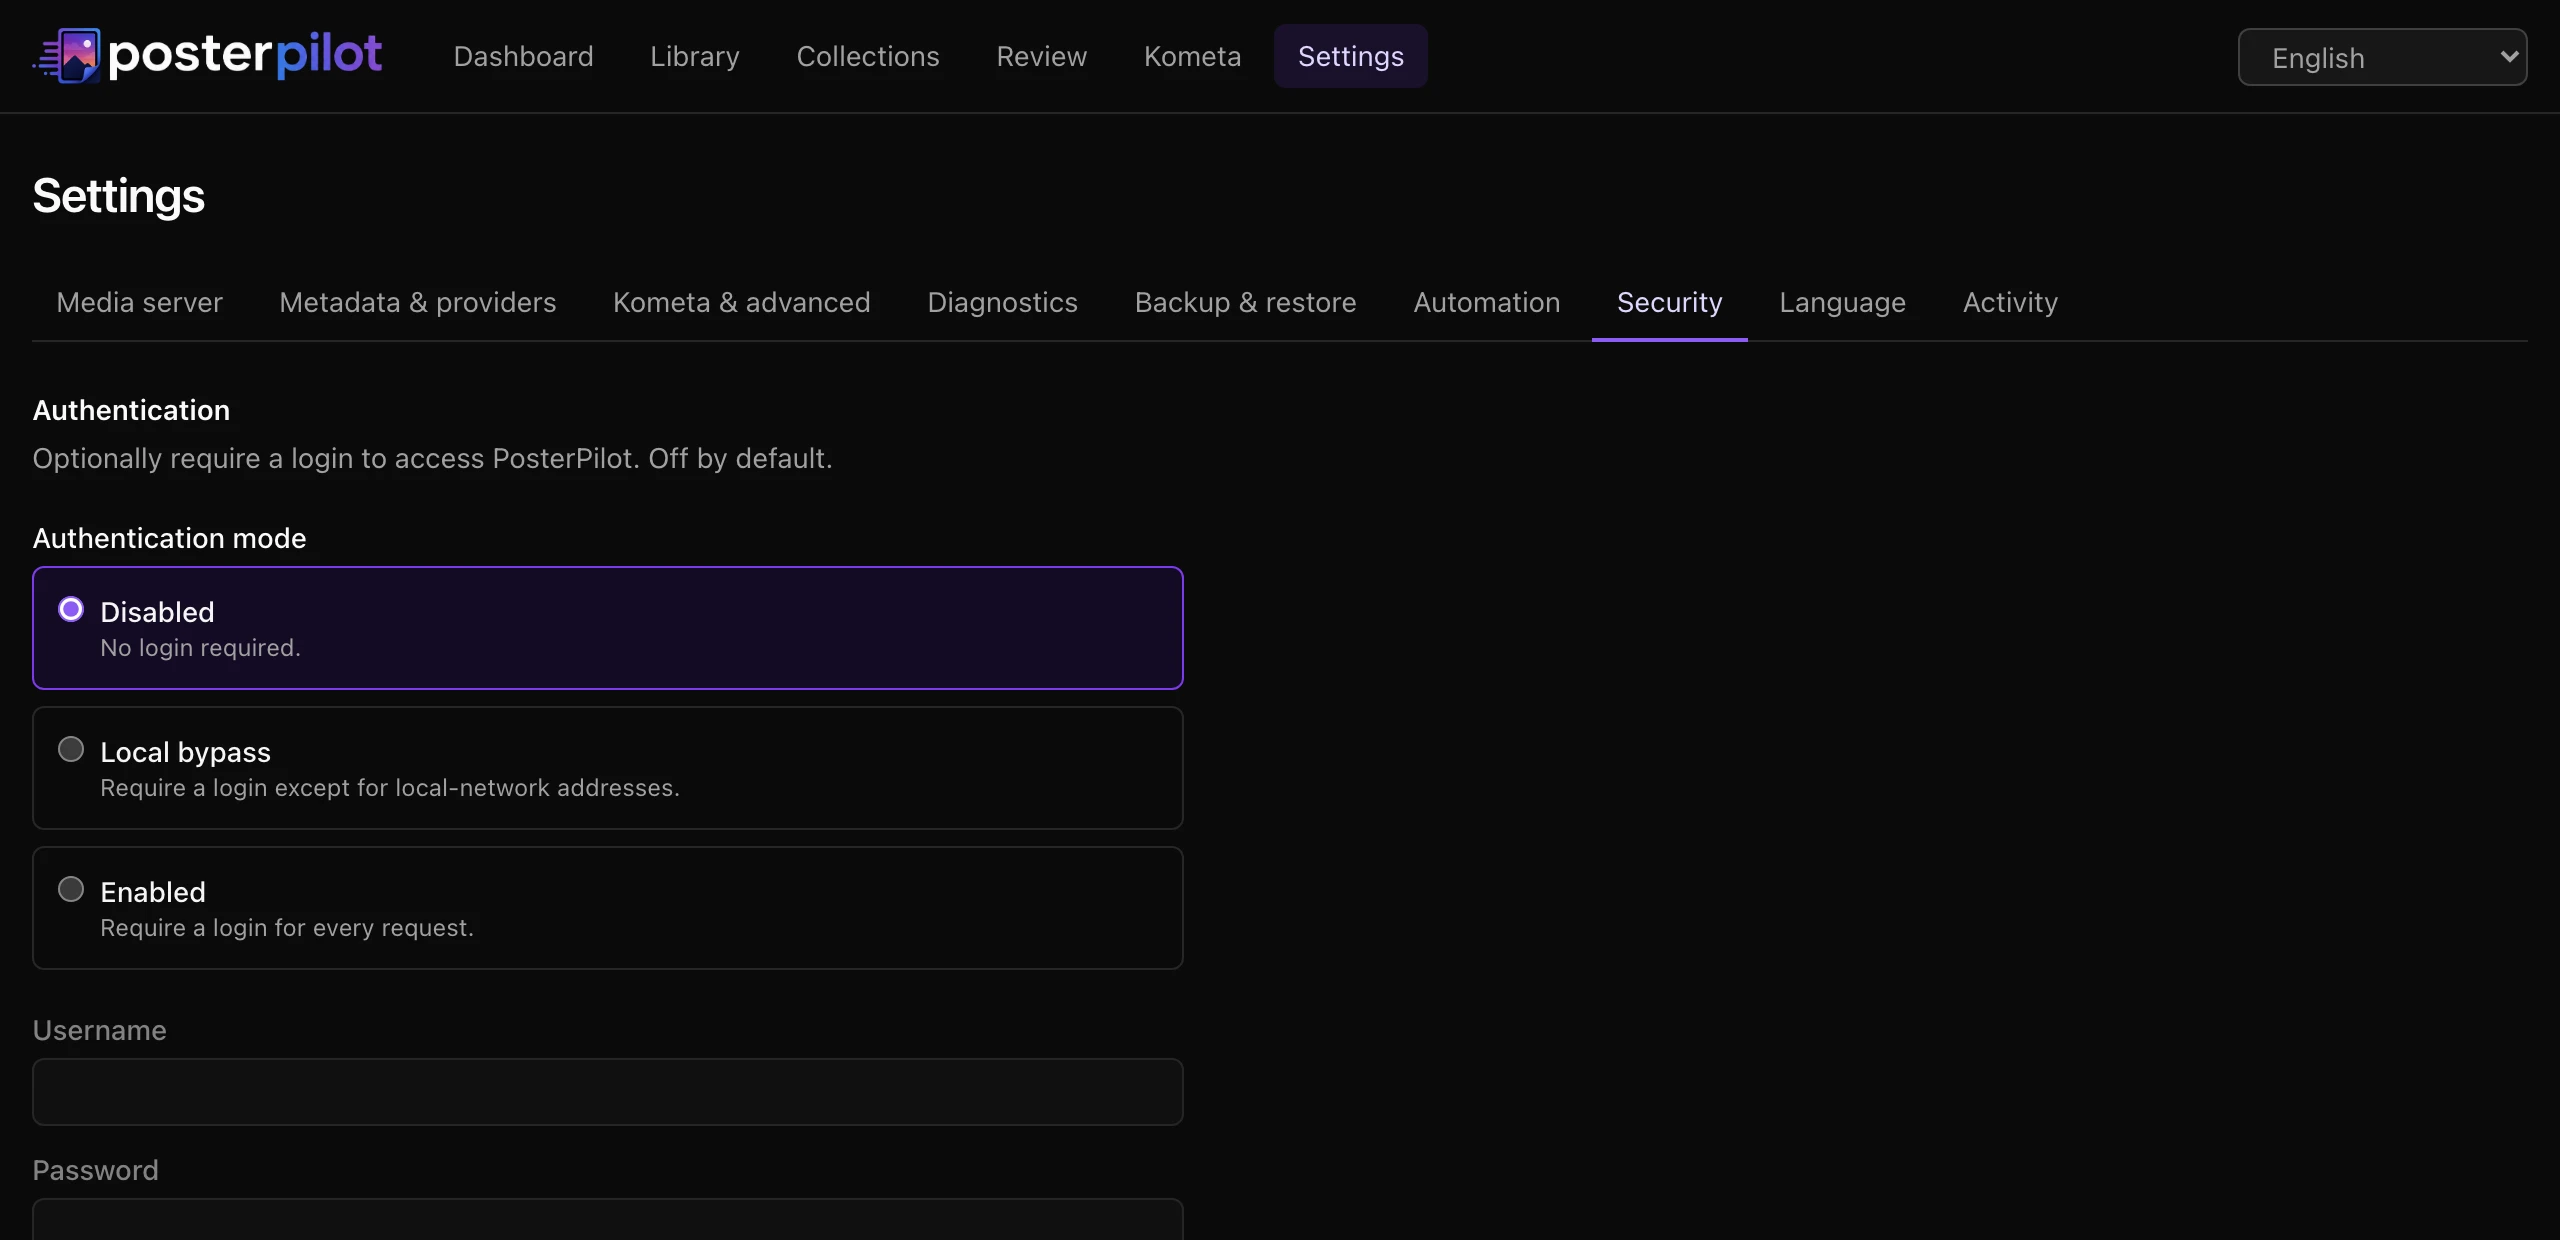2560x1240 pixels.
Task: Select the Enabled authentication radio button
Action: (71, 889)
